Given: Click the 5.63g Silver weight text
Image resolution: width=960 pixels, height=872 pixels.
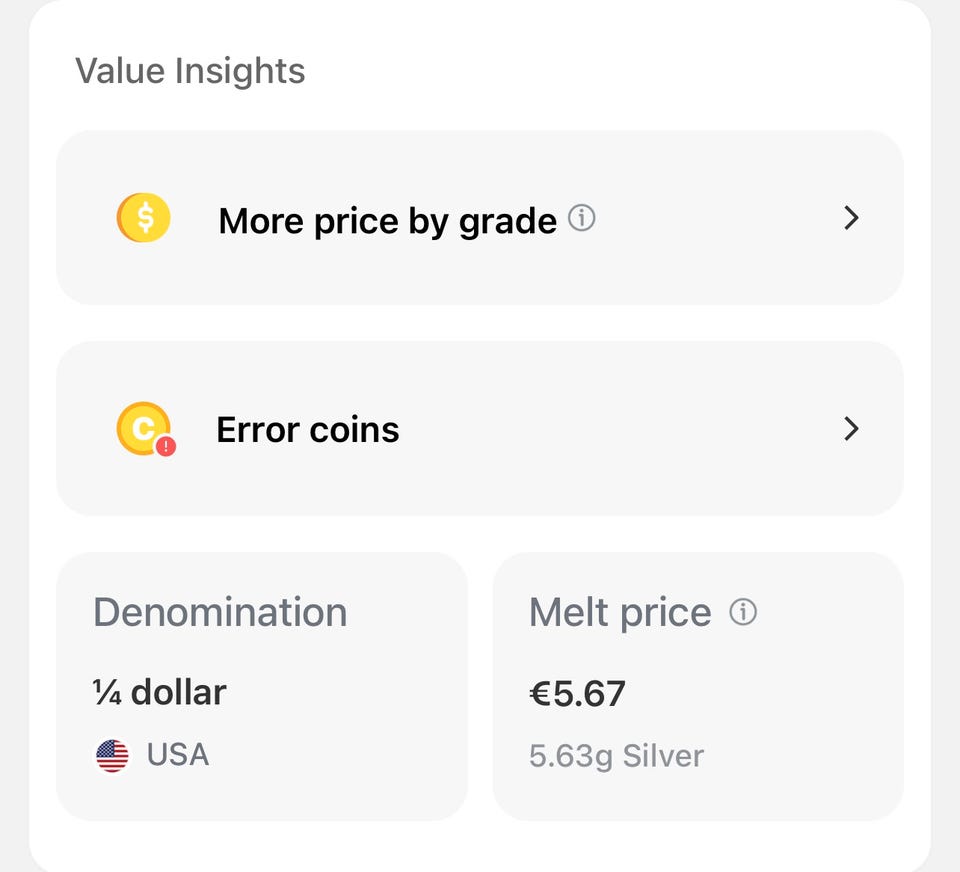Looking at the screenshot, I should pyautogui.click(x=616, y=755).
